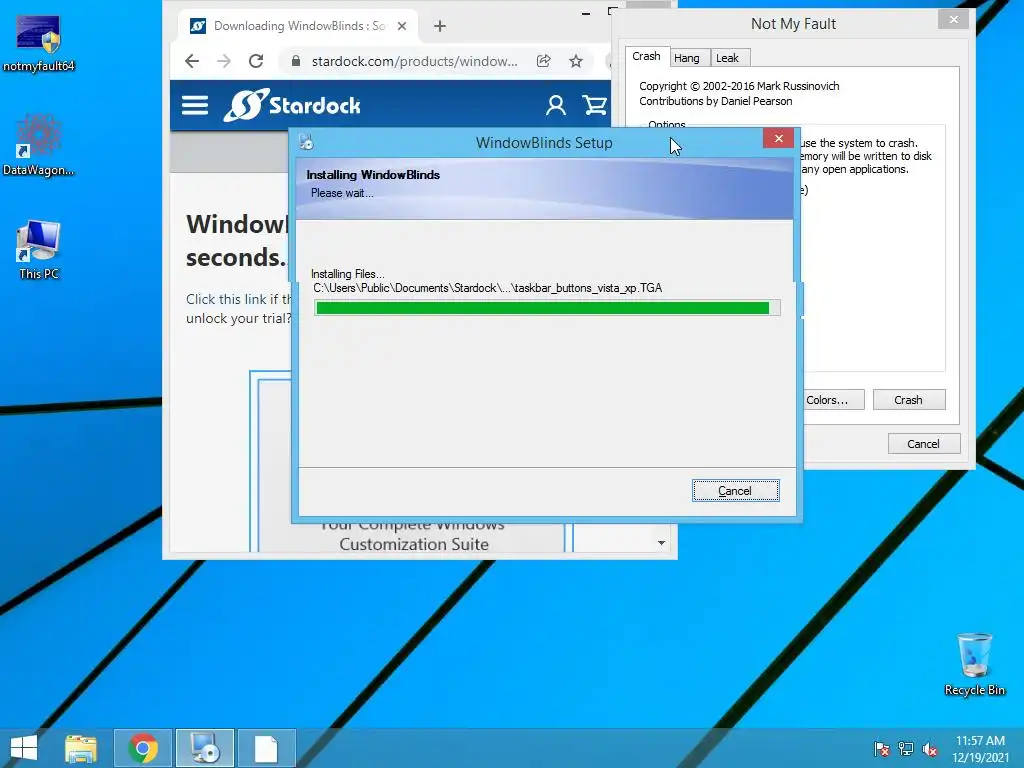Open the Action Center flag tray icon
Viewport: 1024px width, 768px height.
[882, 749]
